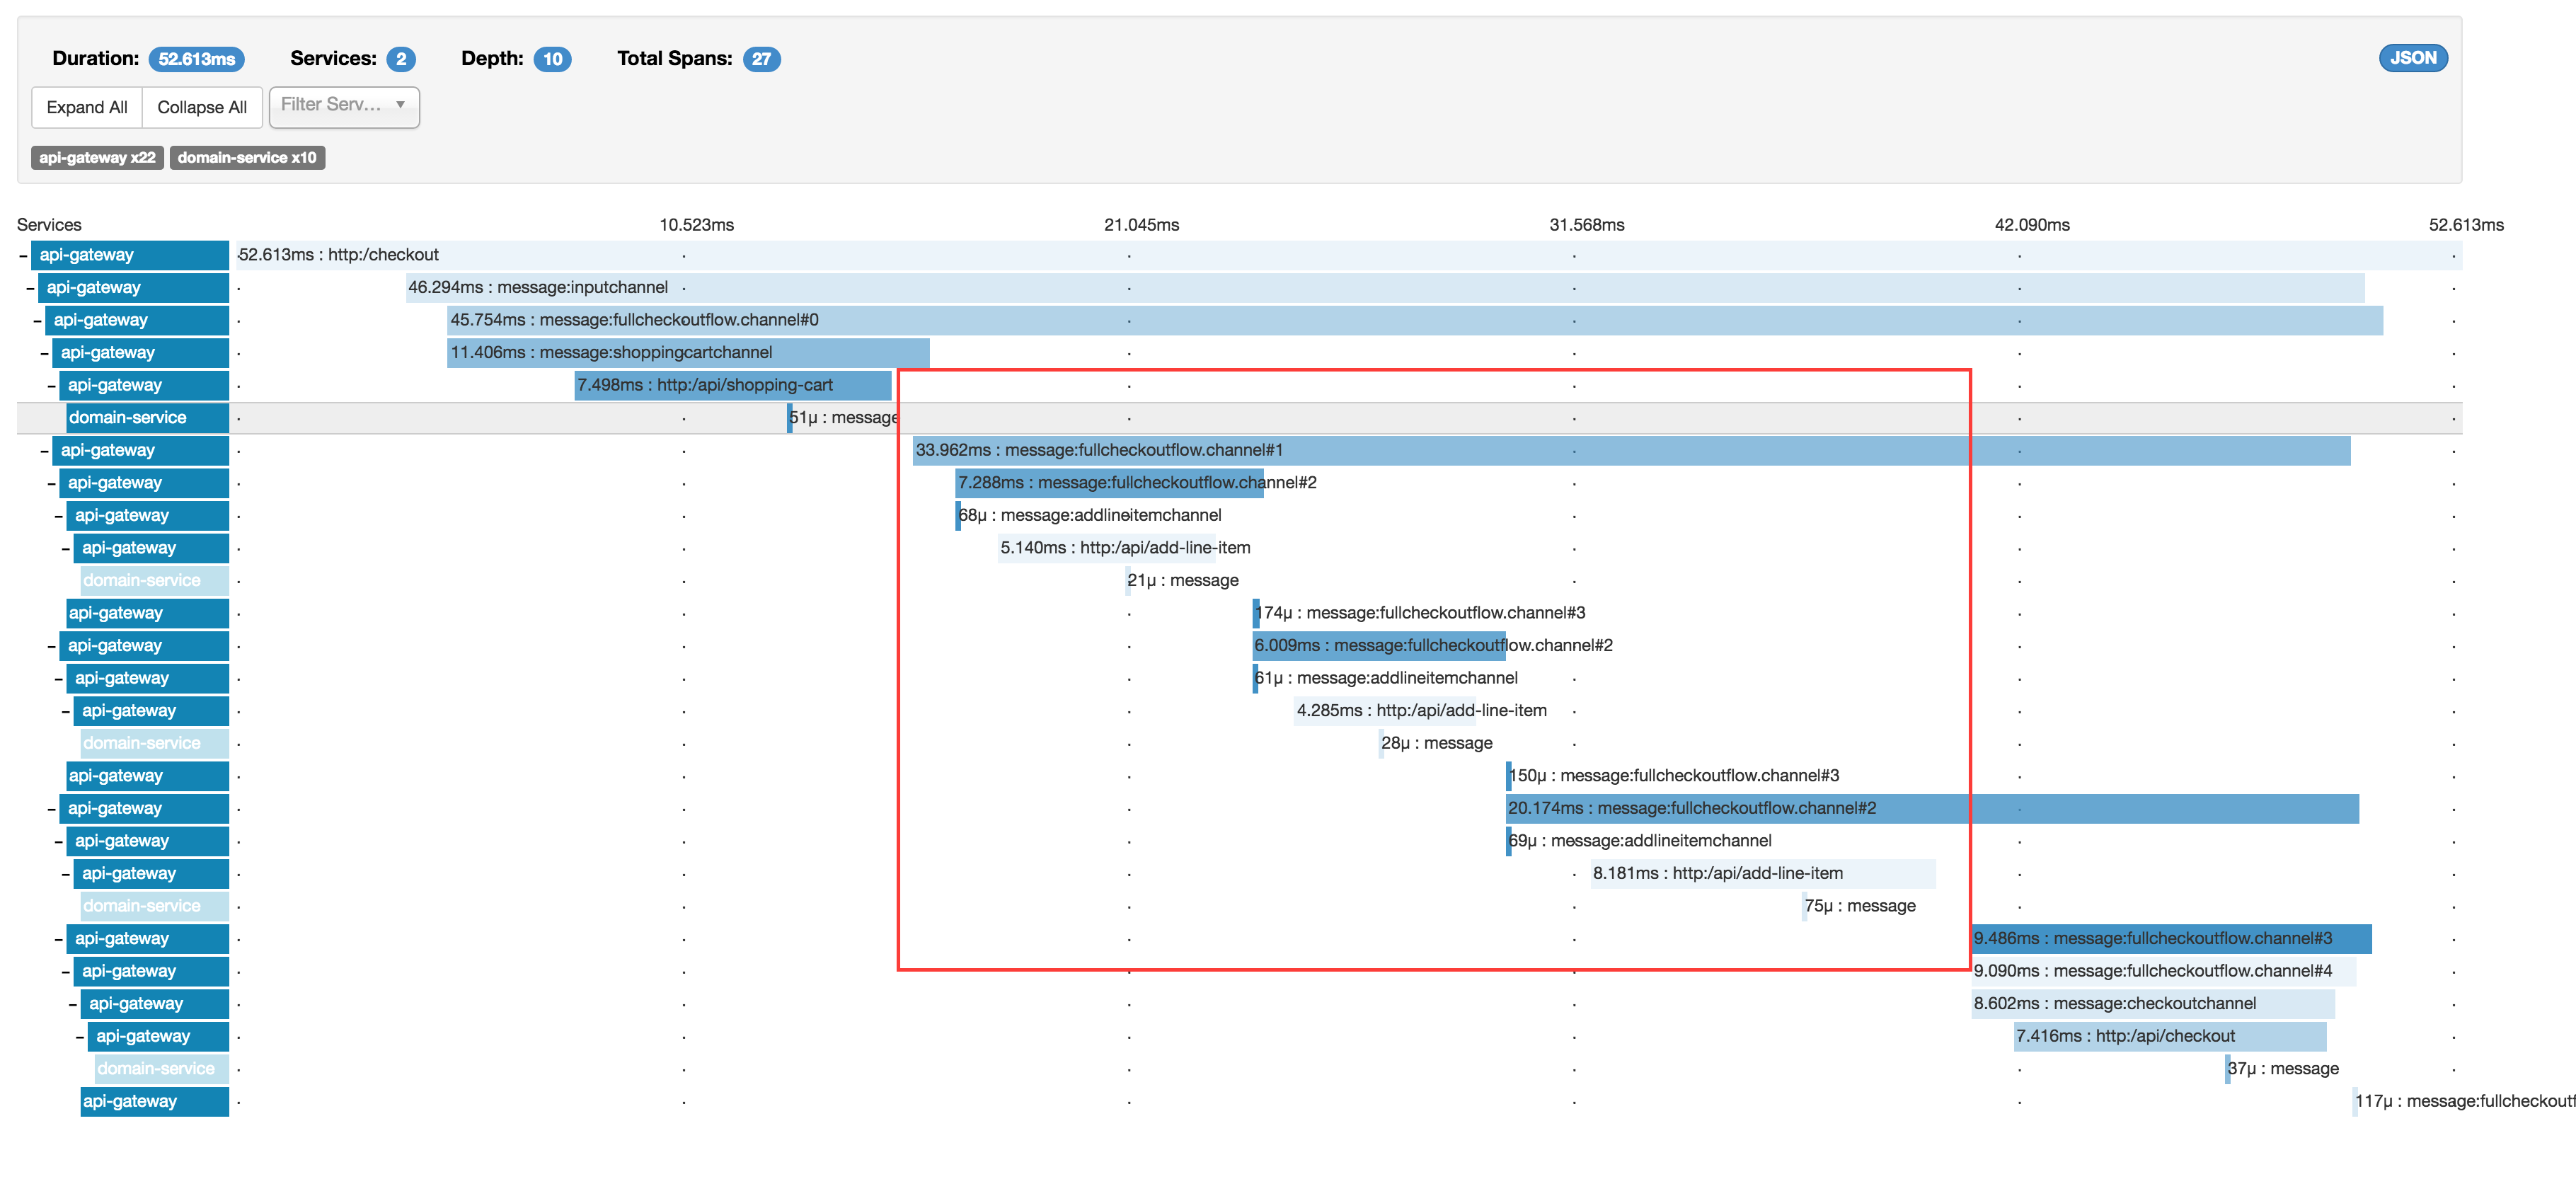The height and width of the screenshot is (1179, 2576).
Task: Click the api-gateway x22 service tag
Action: (x=97, y=158)
